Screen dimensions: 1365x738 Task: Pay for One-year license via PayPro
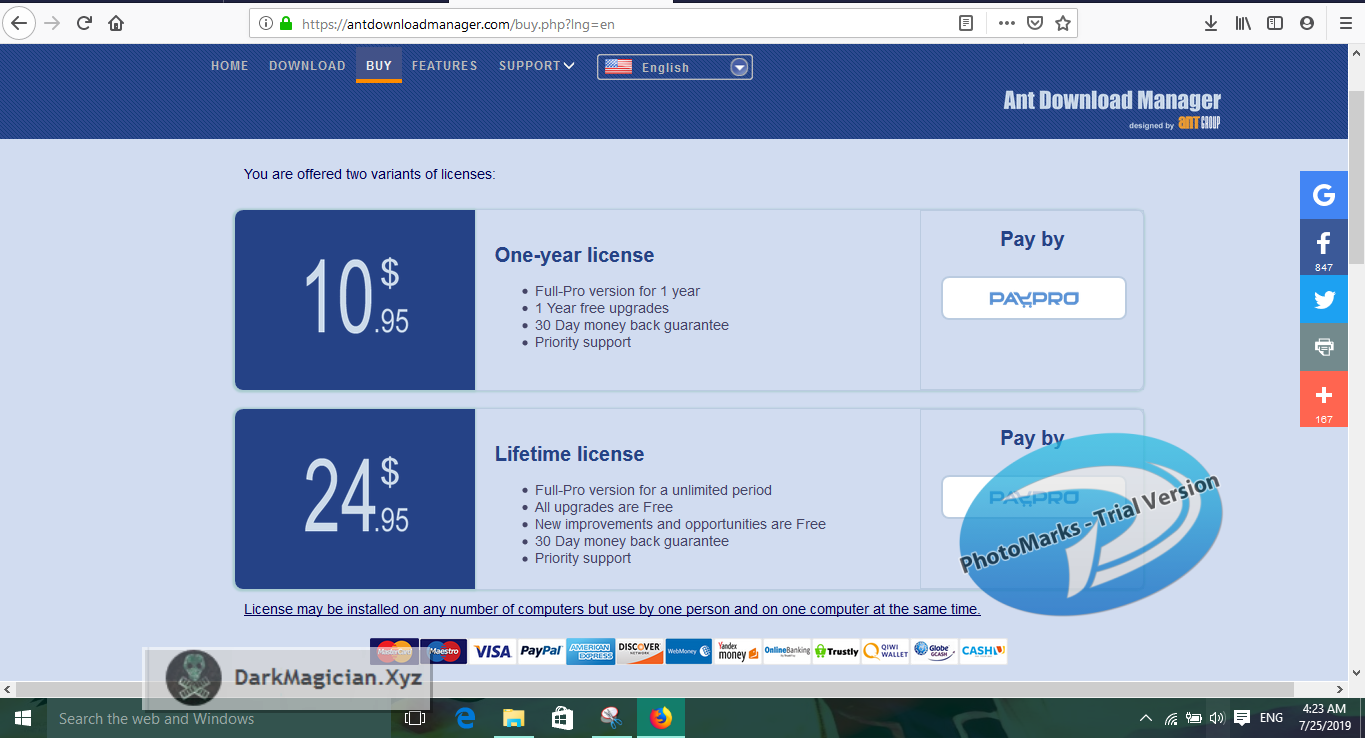pyautogui.click(x=1033, y=298)
